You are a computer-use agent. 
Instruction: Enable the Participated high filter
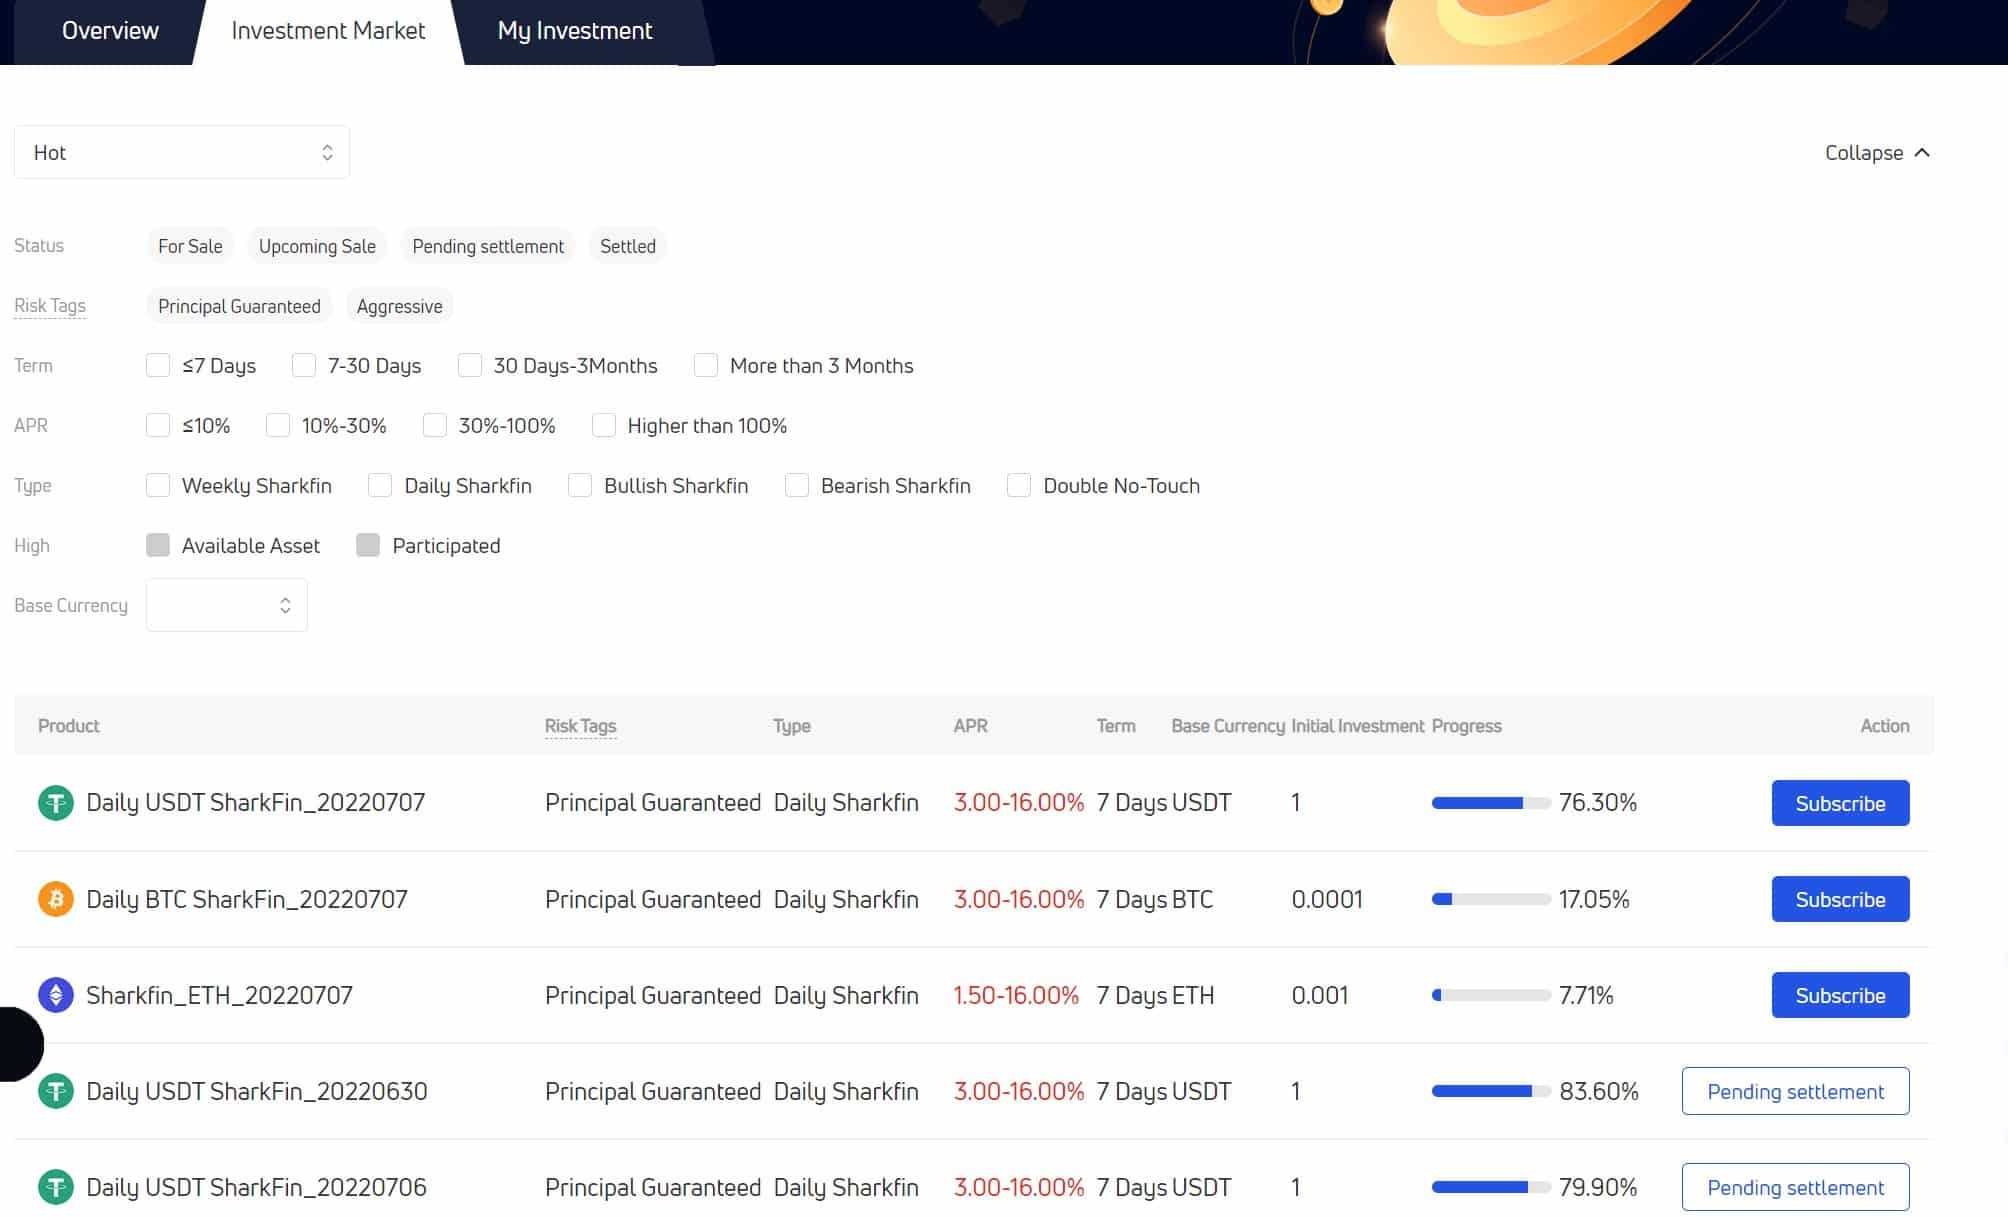(367, 545)
